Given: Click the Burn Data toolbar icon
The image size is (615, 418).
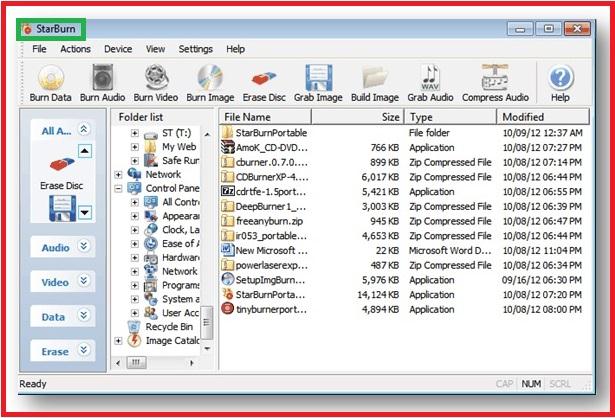Looking at the screenshot, I should (x=48, y=78).
